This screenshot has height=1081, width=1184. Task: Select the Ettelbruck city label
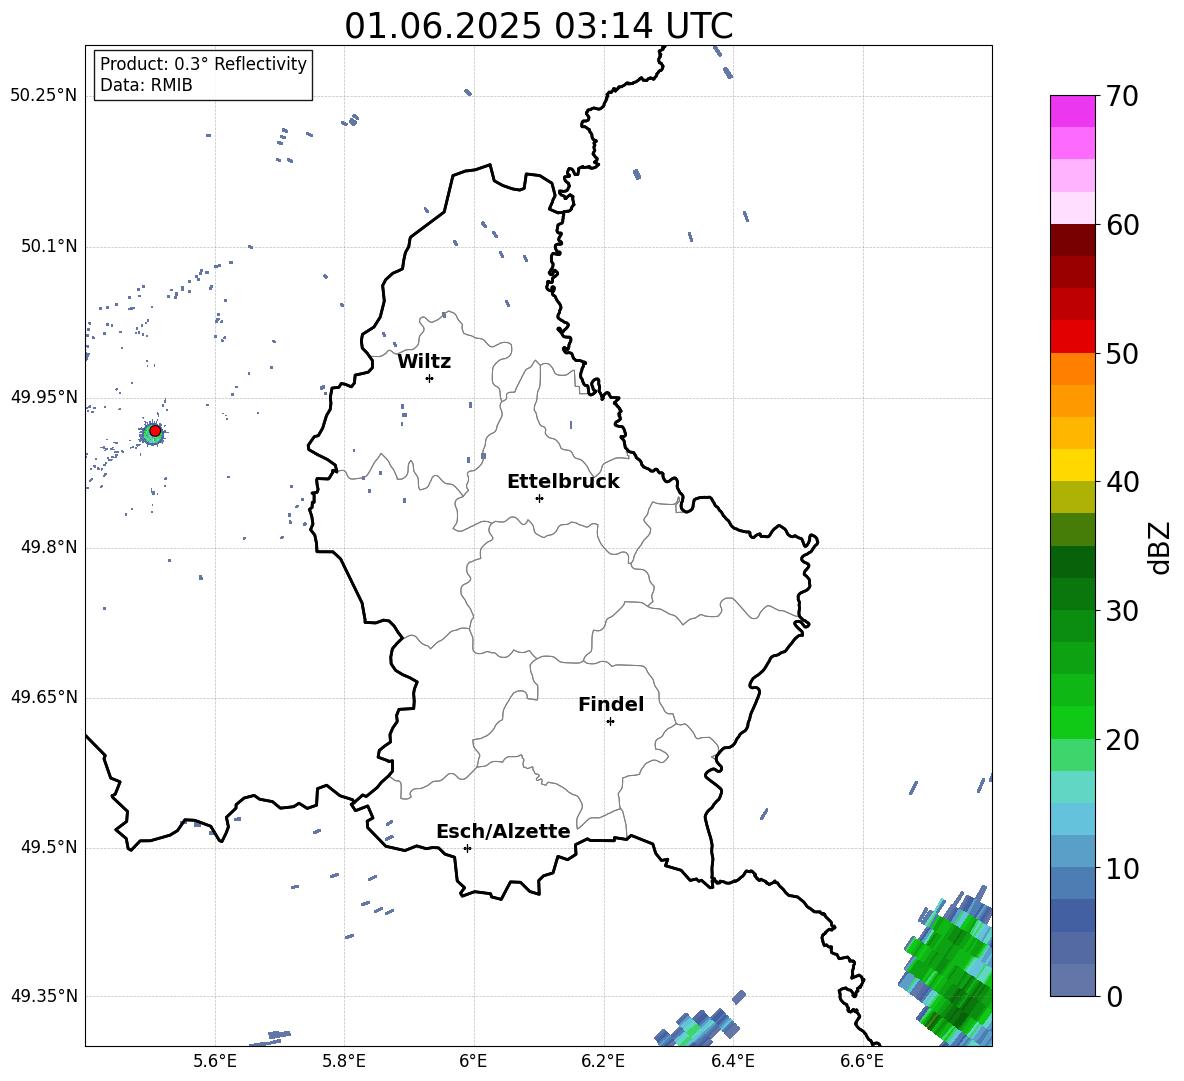(563, 482)
